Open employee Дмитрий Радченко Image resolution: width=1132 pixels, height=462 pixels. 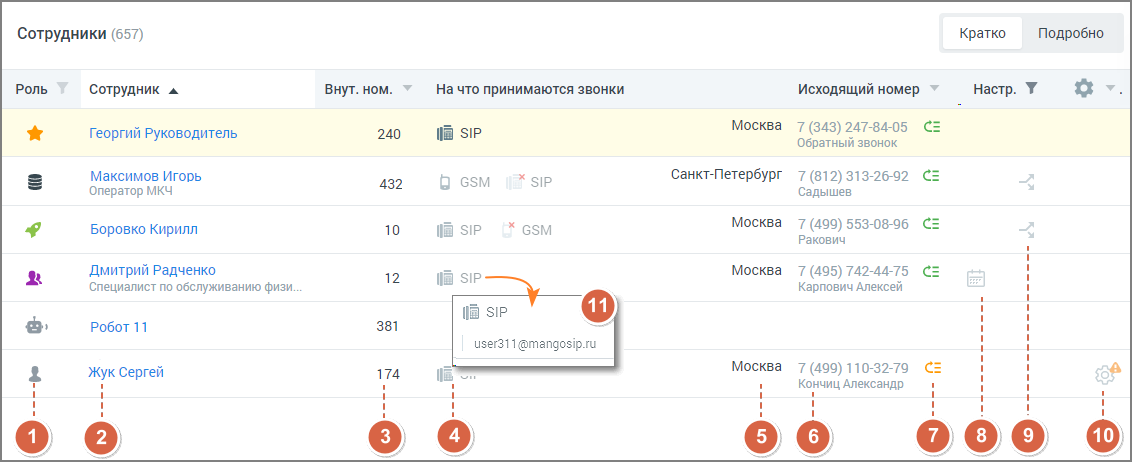tap(152, 271)
